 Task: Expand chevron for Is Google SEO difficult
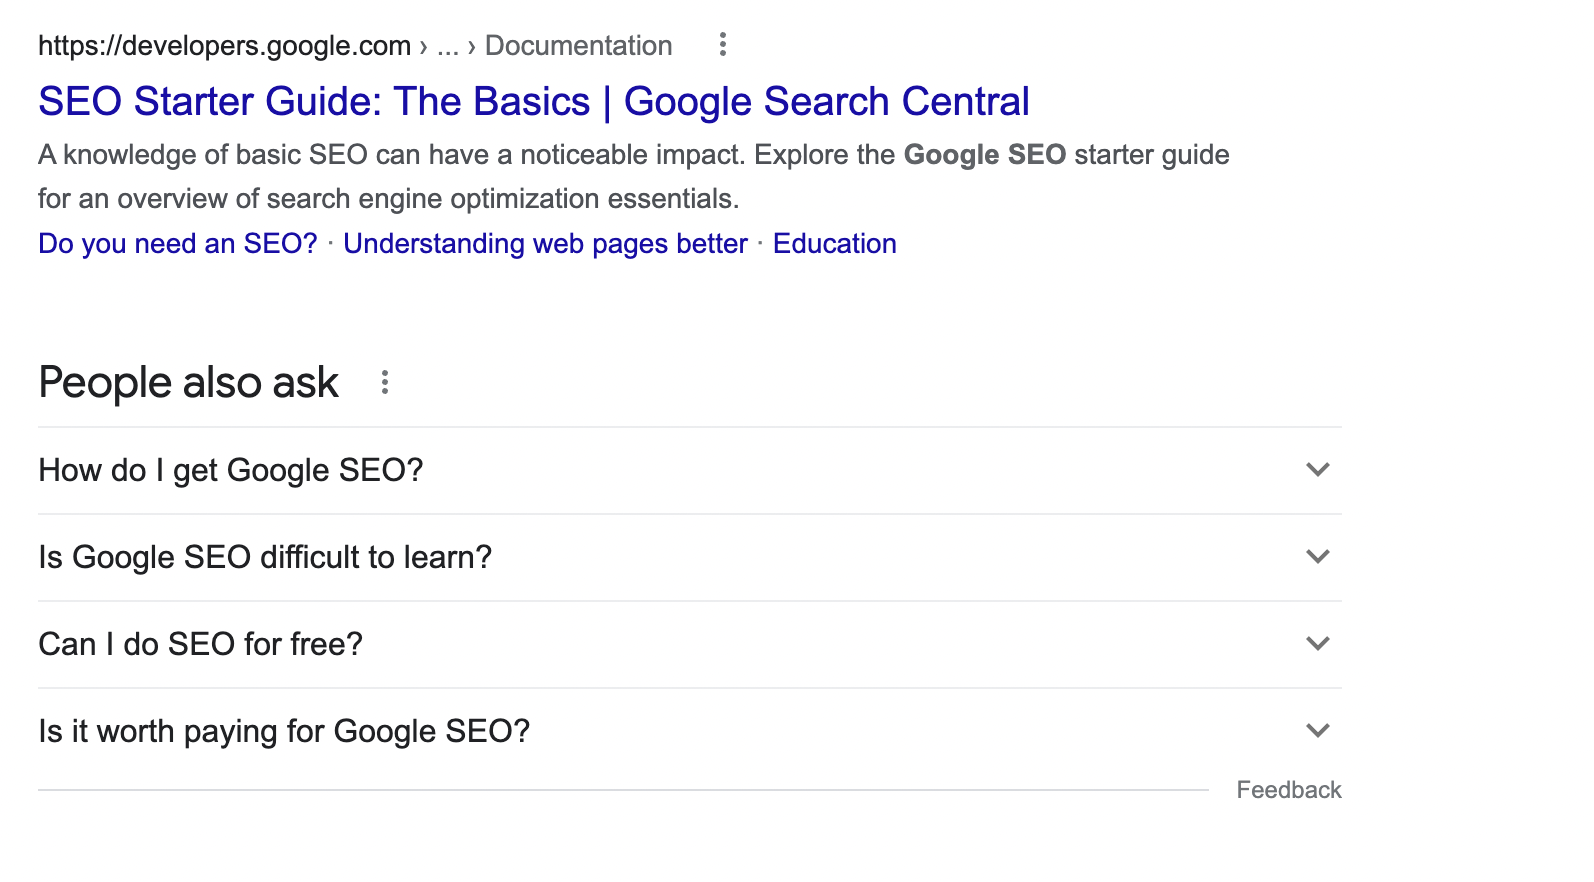coord(1318,557)
